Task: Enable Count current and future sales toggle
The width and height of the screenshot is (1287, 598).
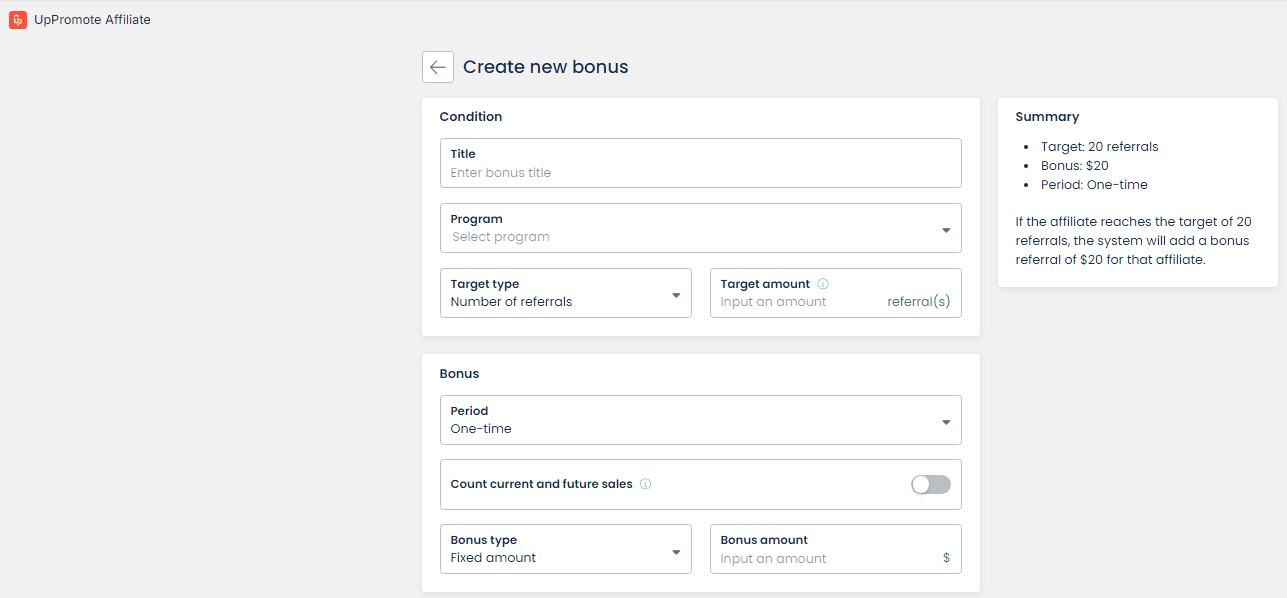Action: click(x=930, y=485)
